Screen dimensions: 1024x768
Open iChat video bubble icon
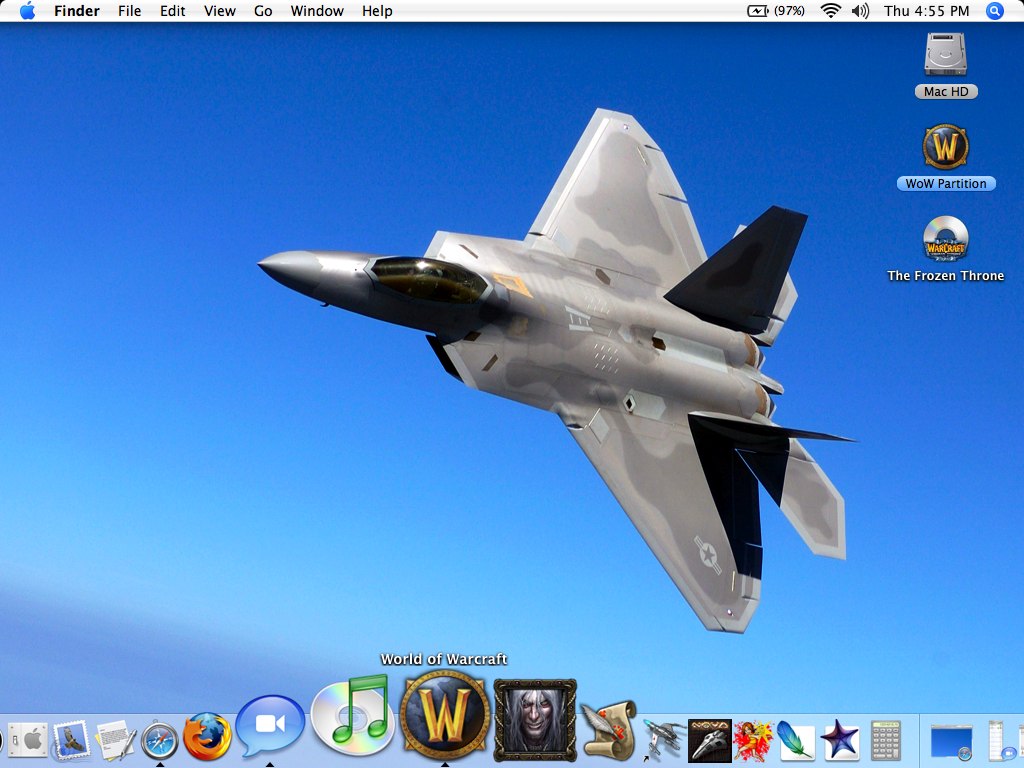coord(270,728)
